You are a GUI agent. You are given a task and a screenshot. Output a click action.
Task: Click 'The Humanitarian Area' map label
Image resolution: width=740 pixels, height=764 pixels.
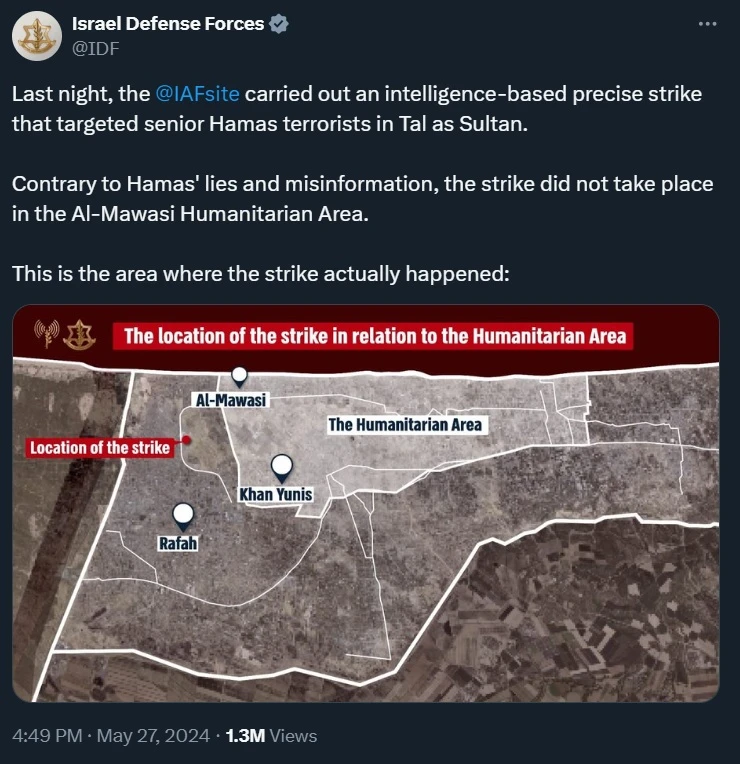click(405, 425)
